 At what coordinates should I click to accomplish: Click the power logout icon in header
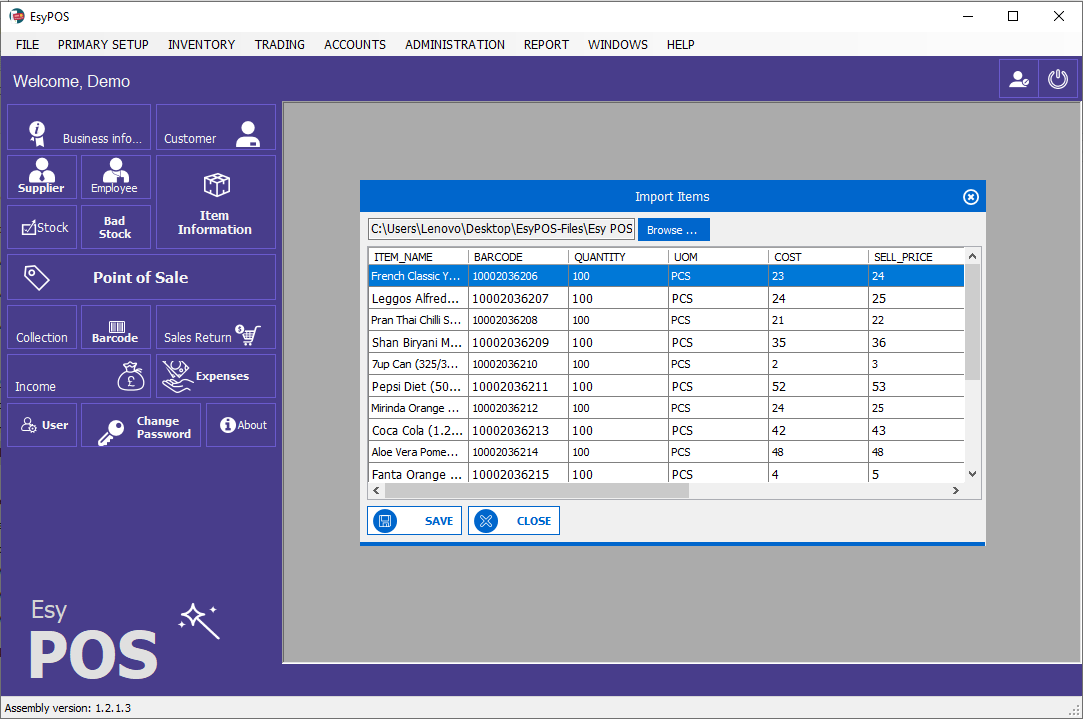pyautogui.click(x=1057, y=79)
